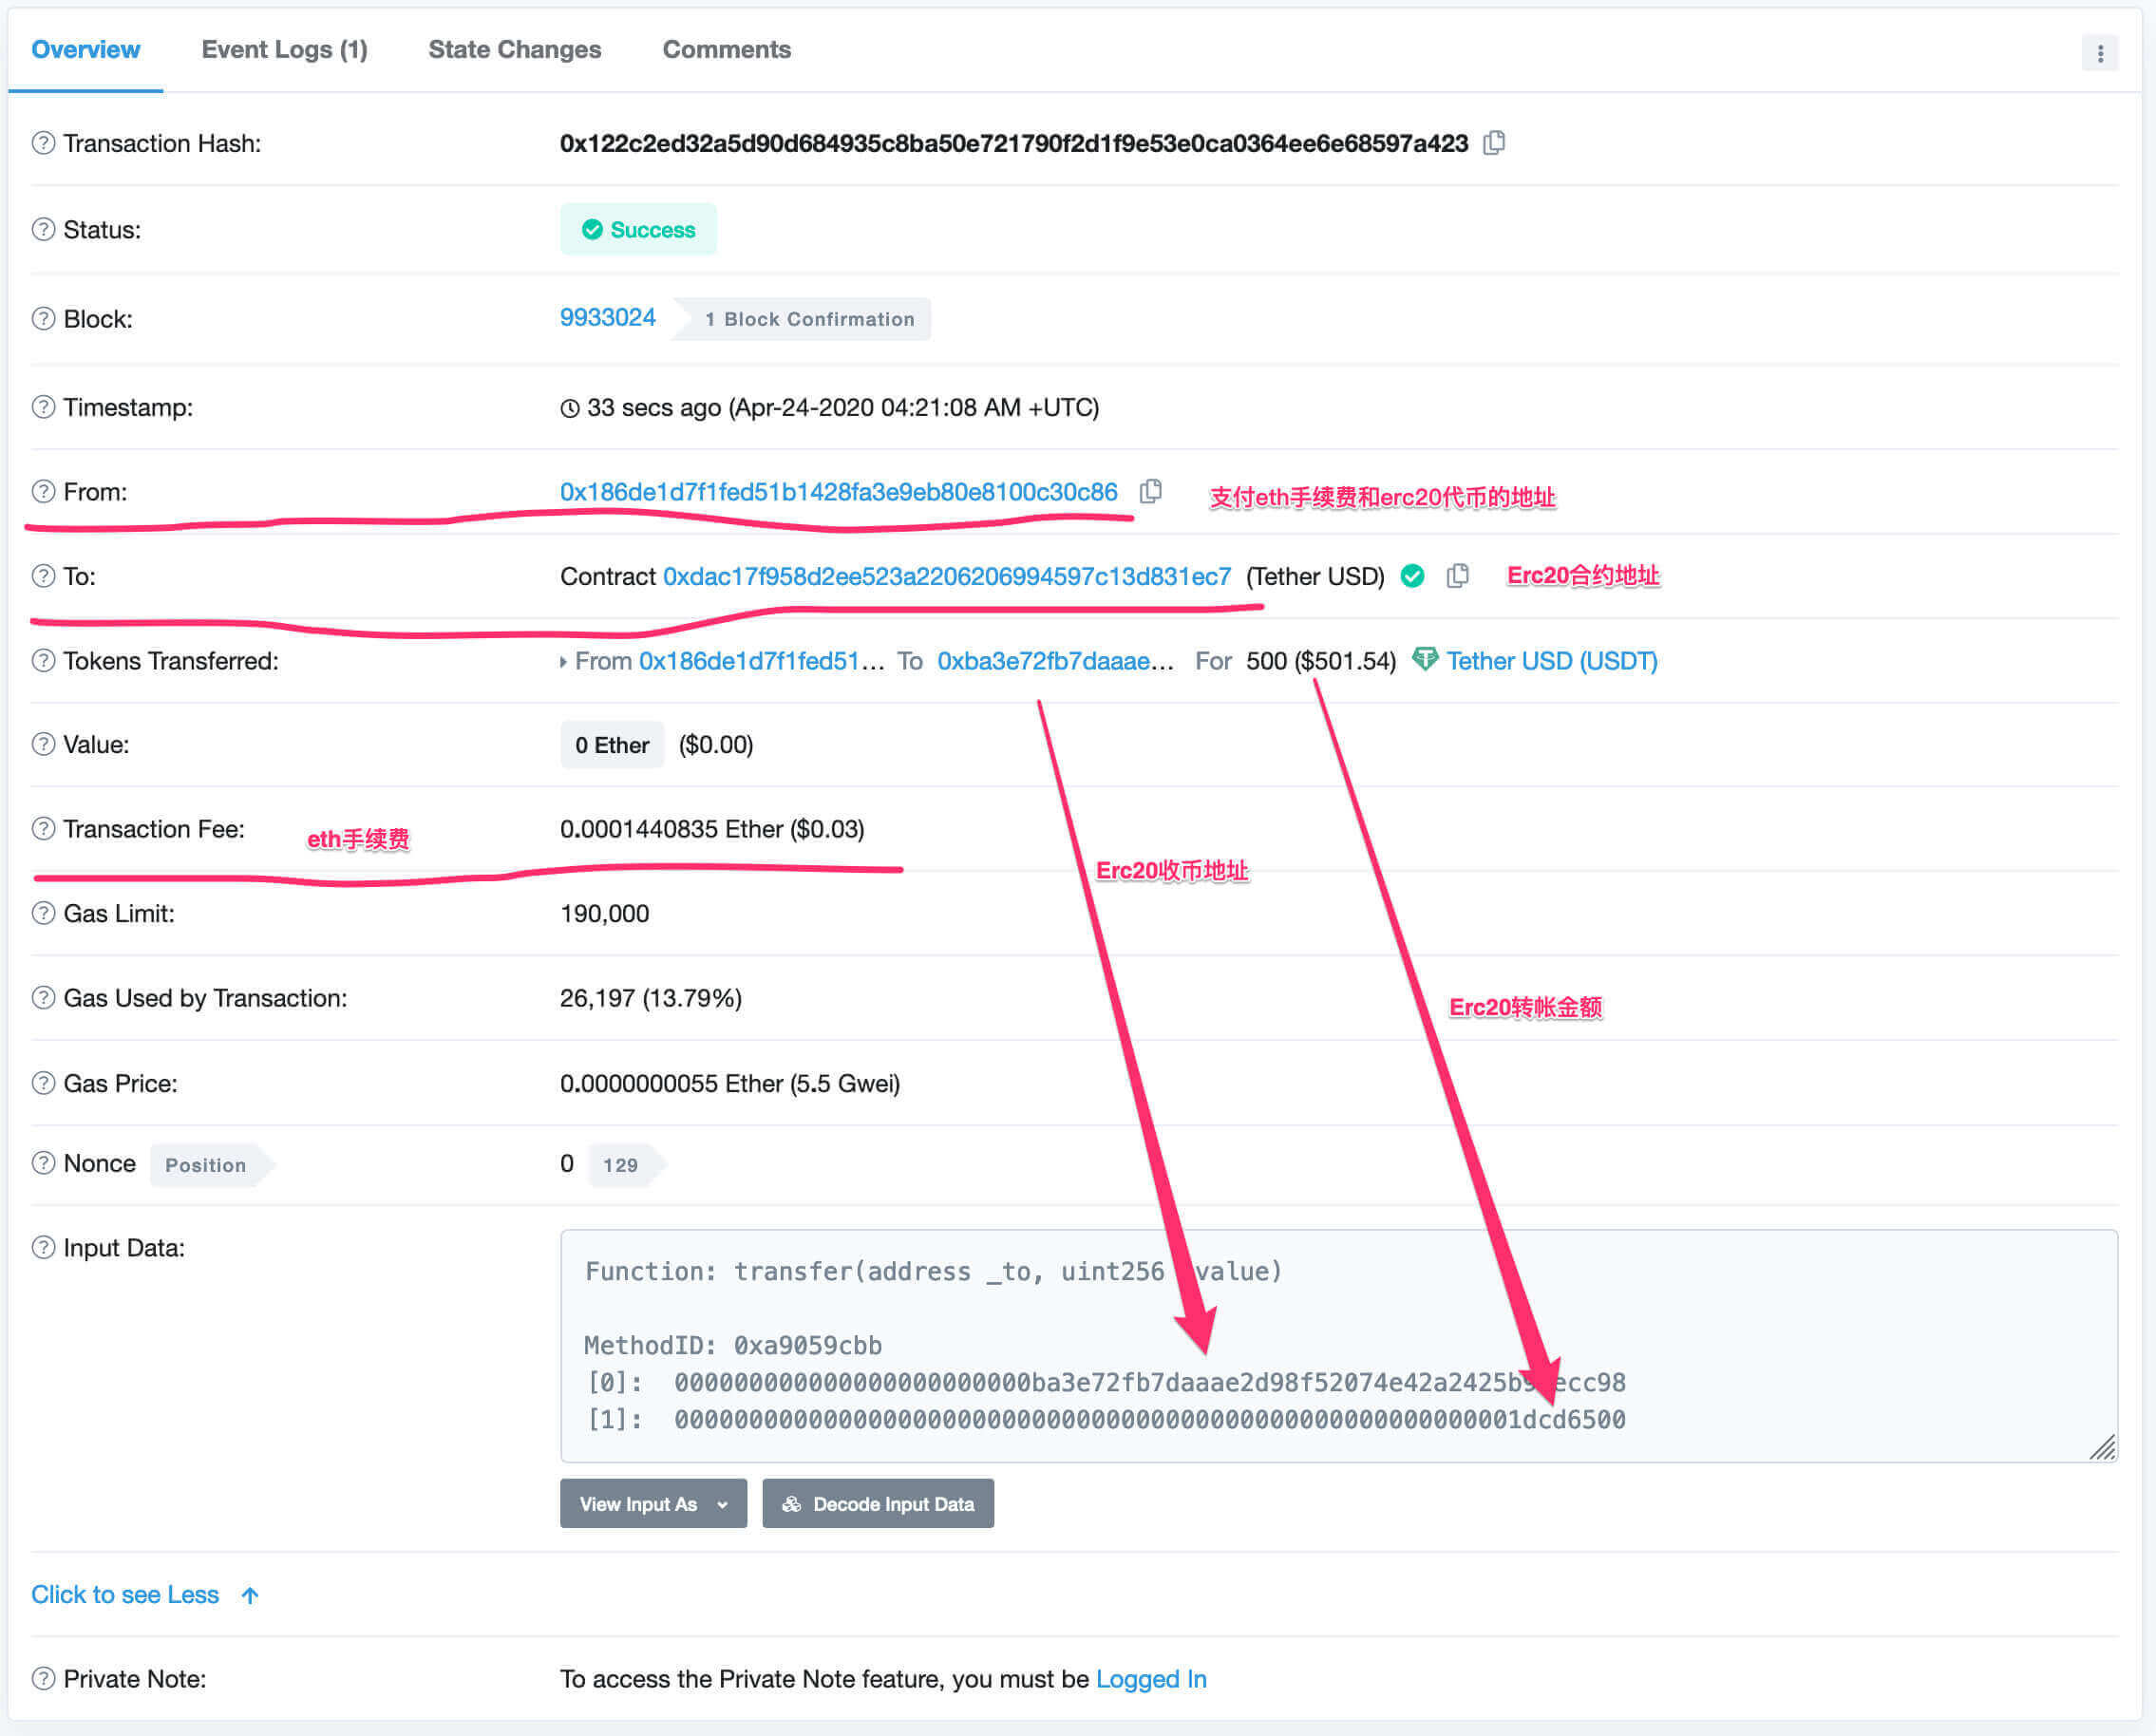Screen dimensions: 2156x1736
Task: Open the Comments tab
Action: point(726,49)
